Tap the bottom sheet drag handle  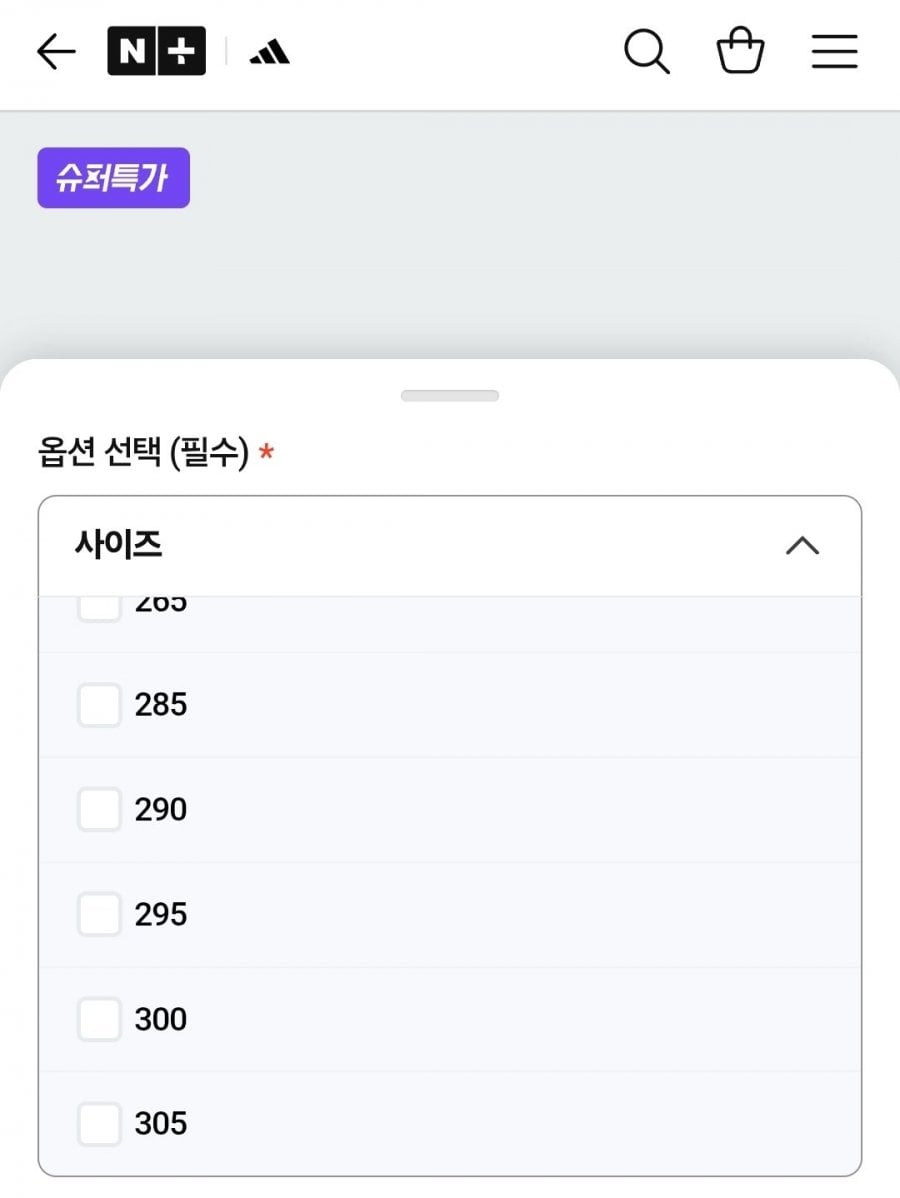coord(450,396)
